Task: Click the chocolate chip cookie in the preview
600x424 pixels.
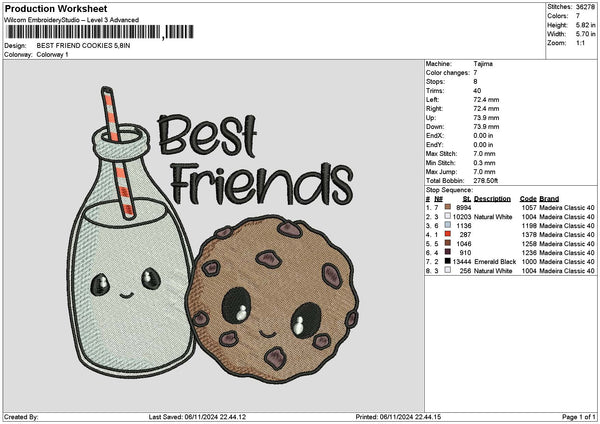Action: coord(272,299)
